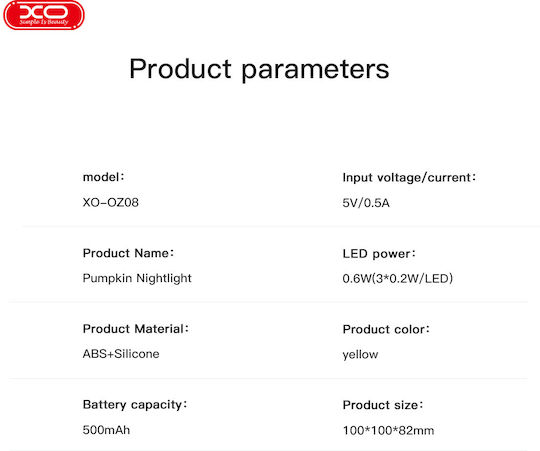Image resolution: width=540 pixels, height=451 pixels.
Task: Select the 100*100*82mm dimensions
Action: tap(388, 430)
